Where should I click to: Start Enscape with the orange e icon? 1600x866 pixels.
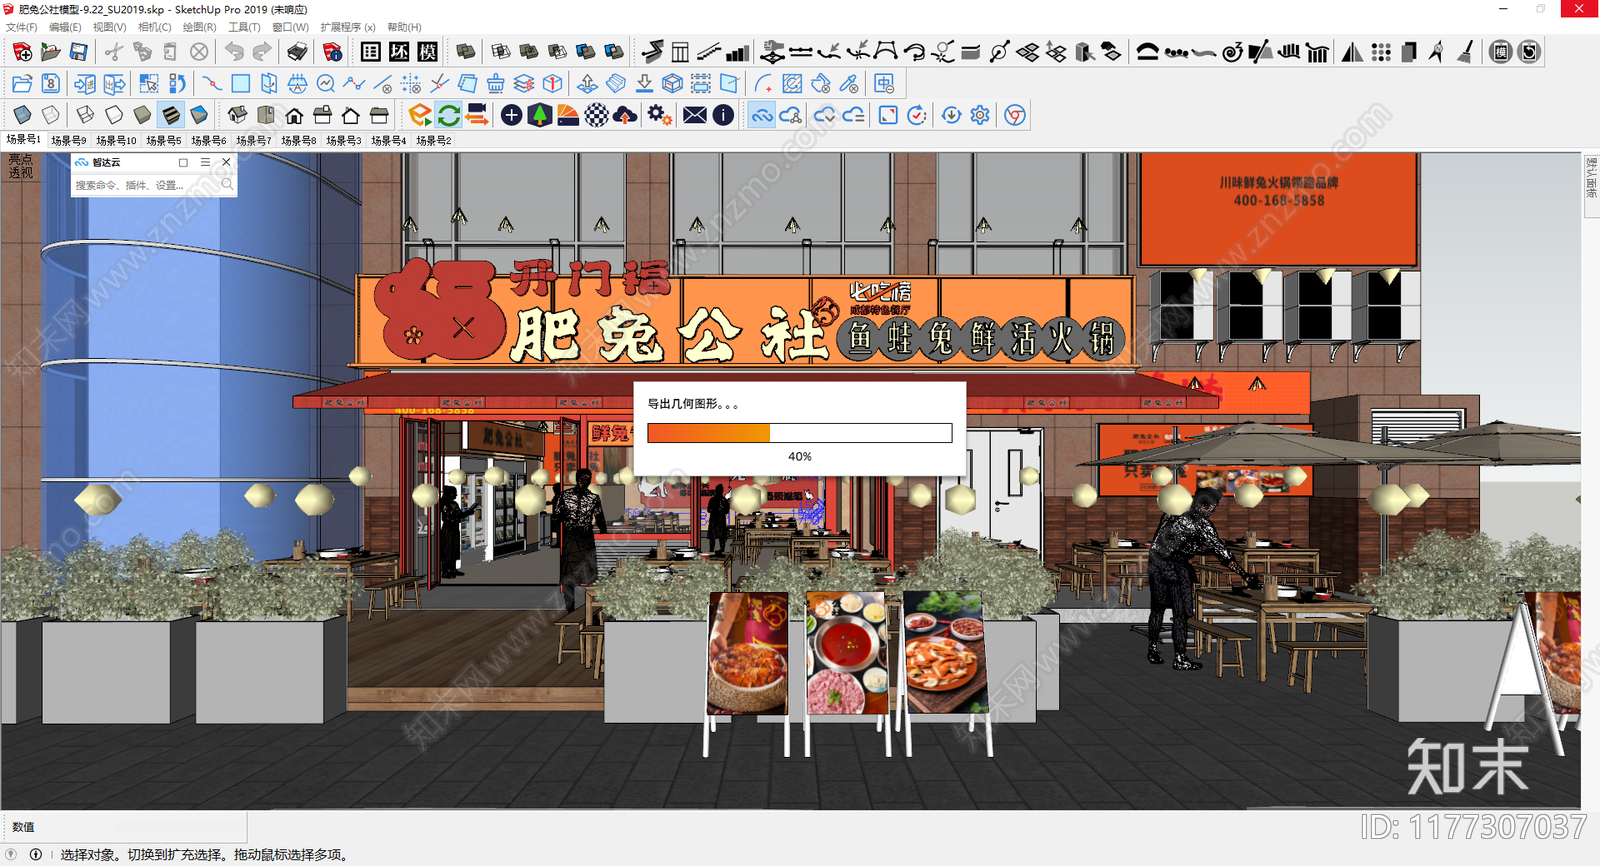click(420, 115)
